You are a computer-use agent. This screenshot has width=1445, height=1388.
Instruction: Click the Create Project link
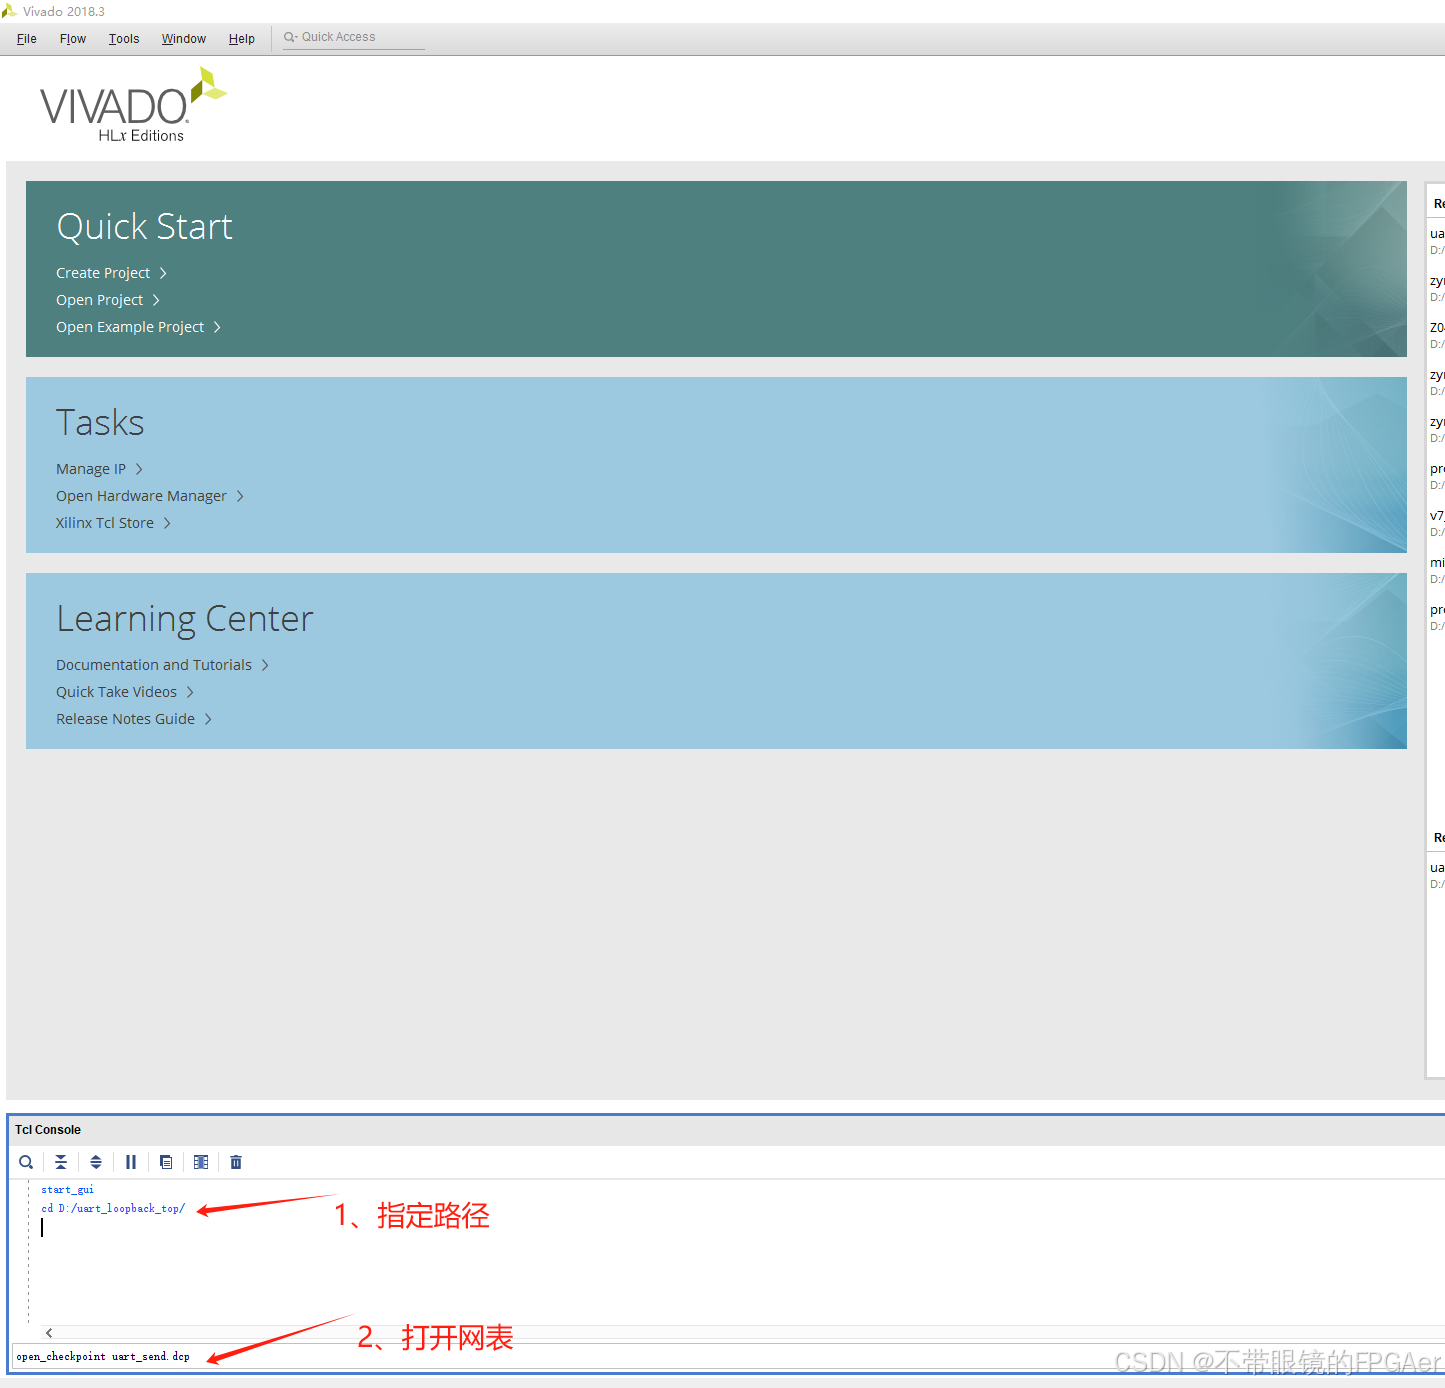[x=103, y=273]
